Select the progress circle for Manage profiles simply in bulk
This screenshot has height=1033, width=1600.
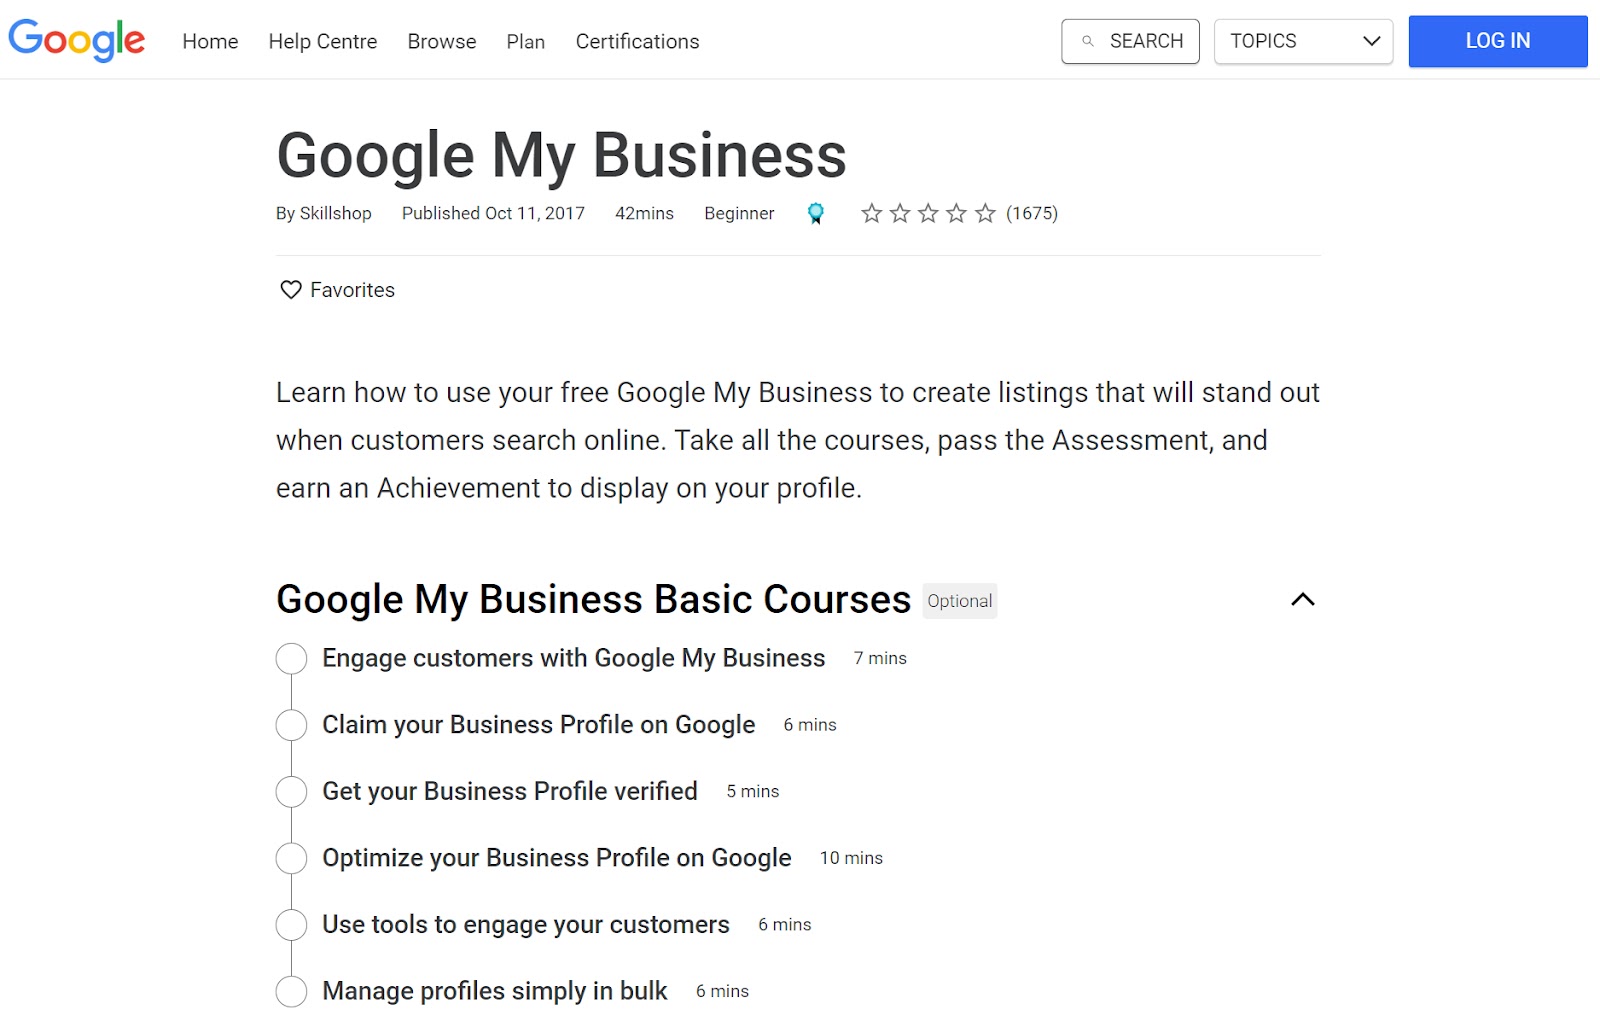(x=291, y=991)
